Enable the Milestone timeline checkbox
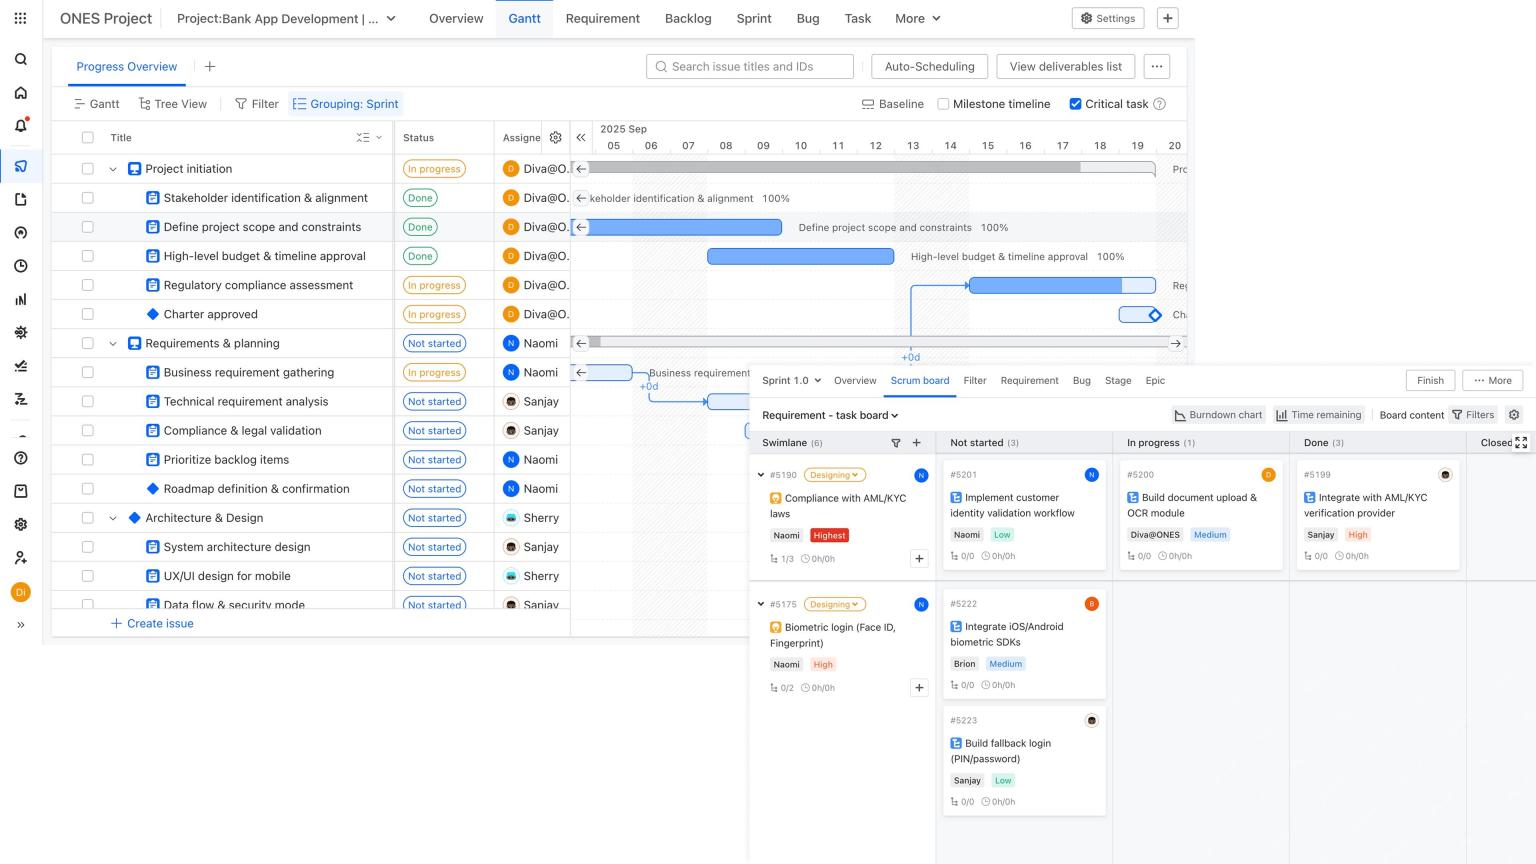 (x=943, y=104)
